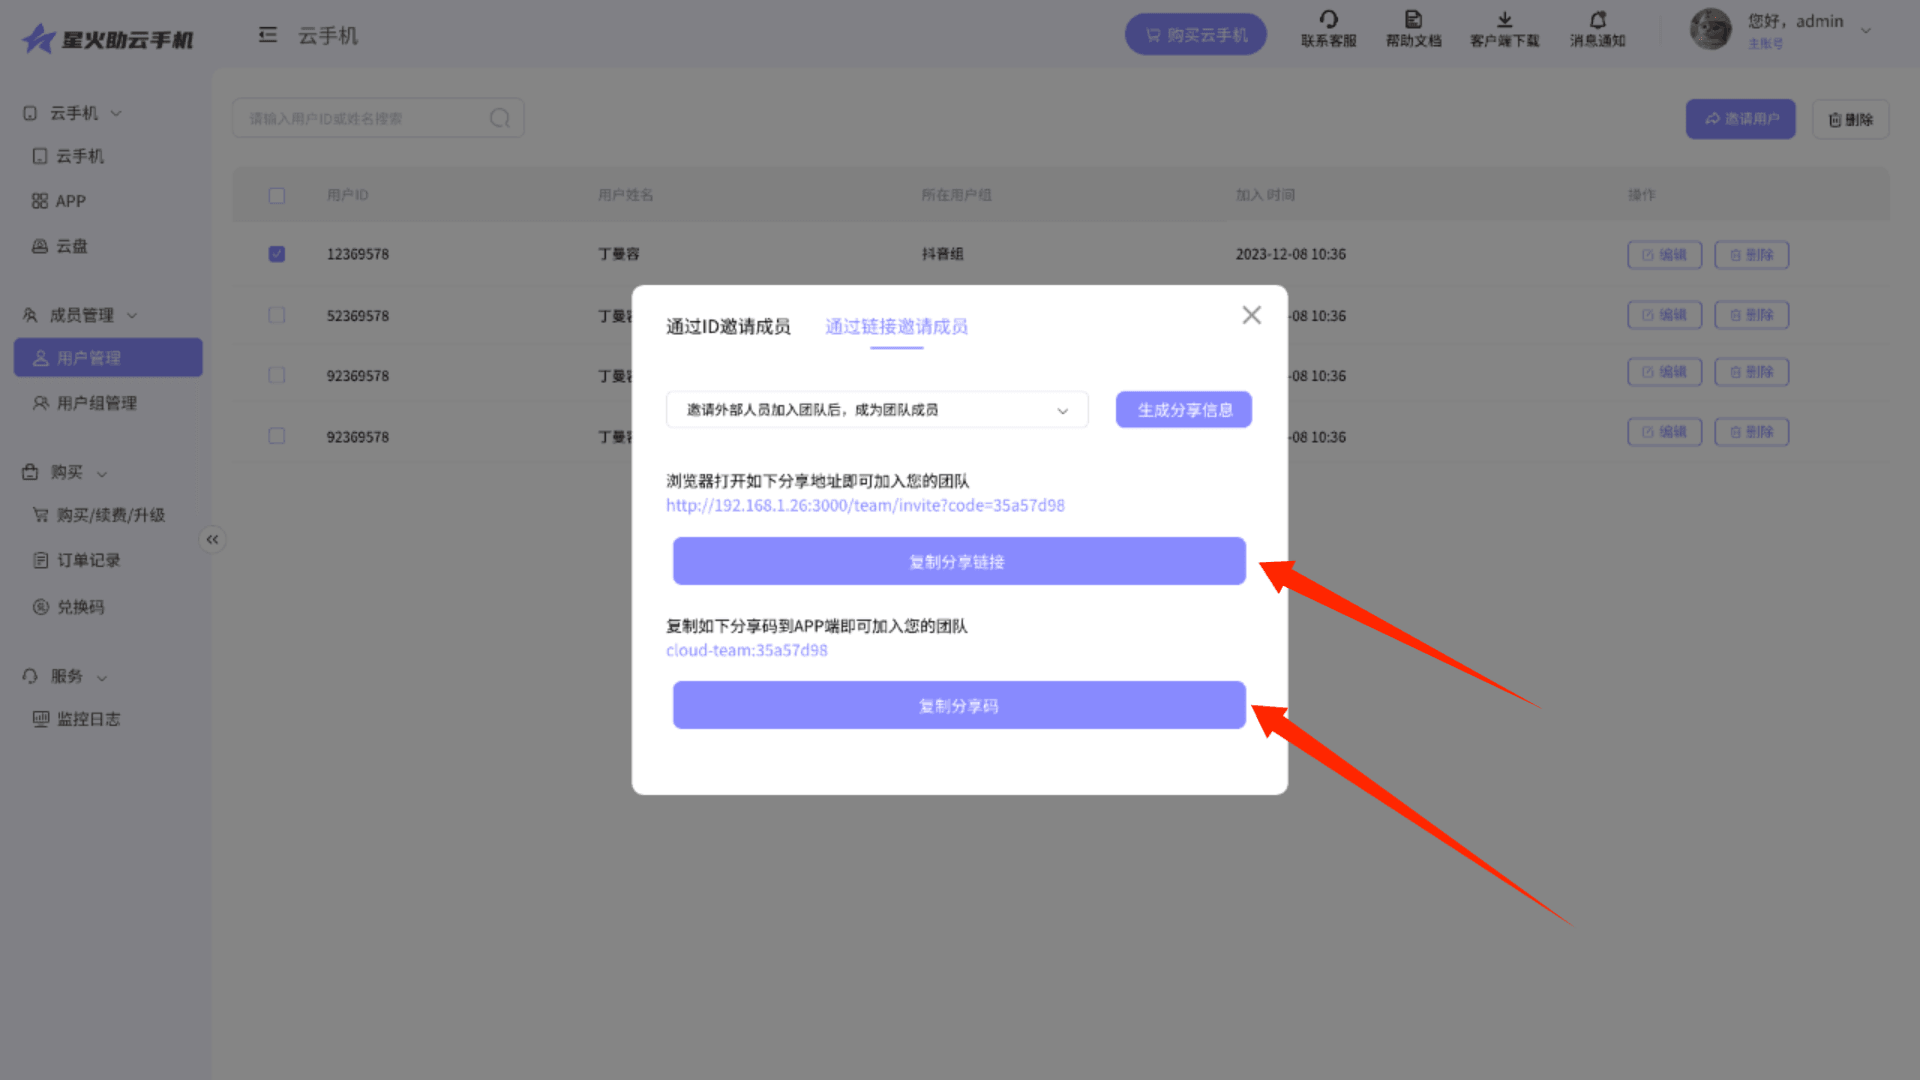Click the client download icon
Screen dimensions: 1920x1080
pyautogui.click(x=1504, y=20)
